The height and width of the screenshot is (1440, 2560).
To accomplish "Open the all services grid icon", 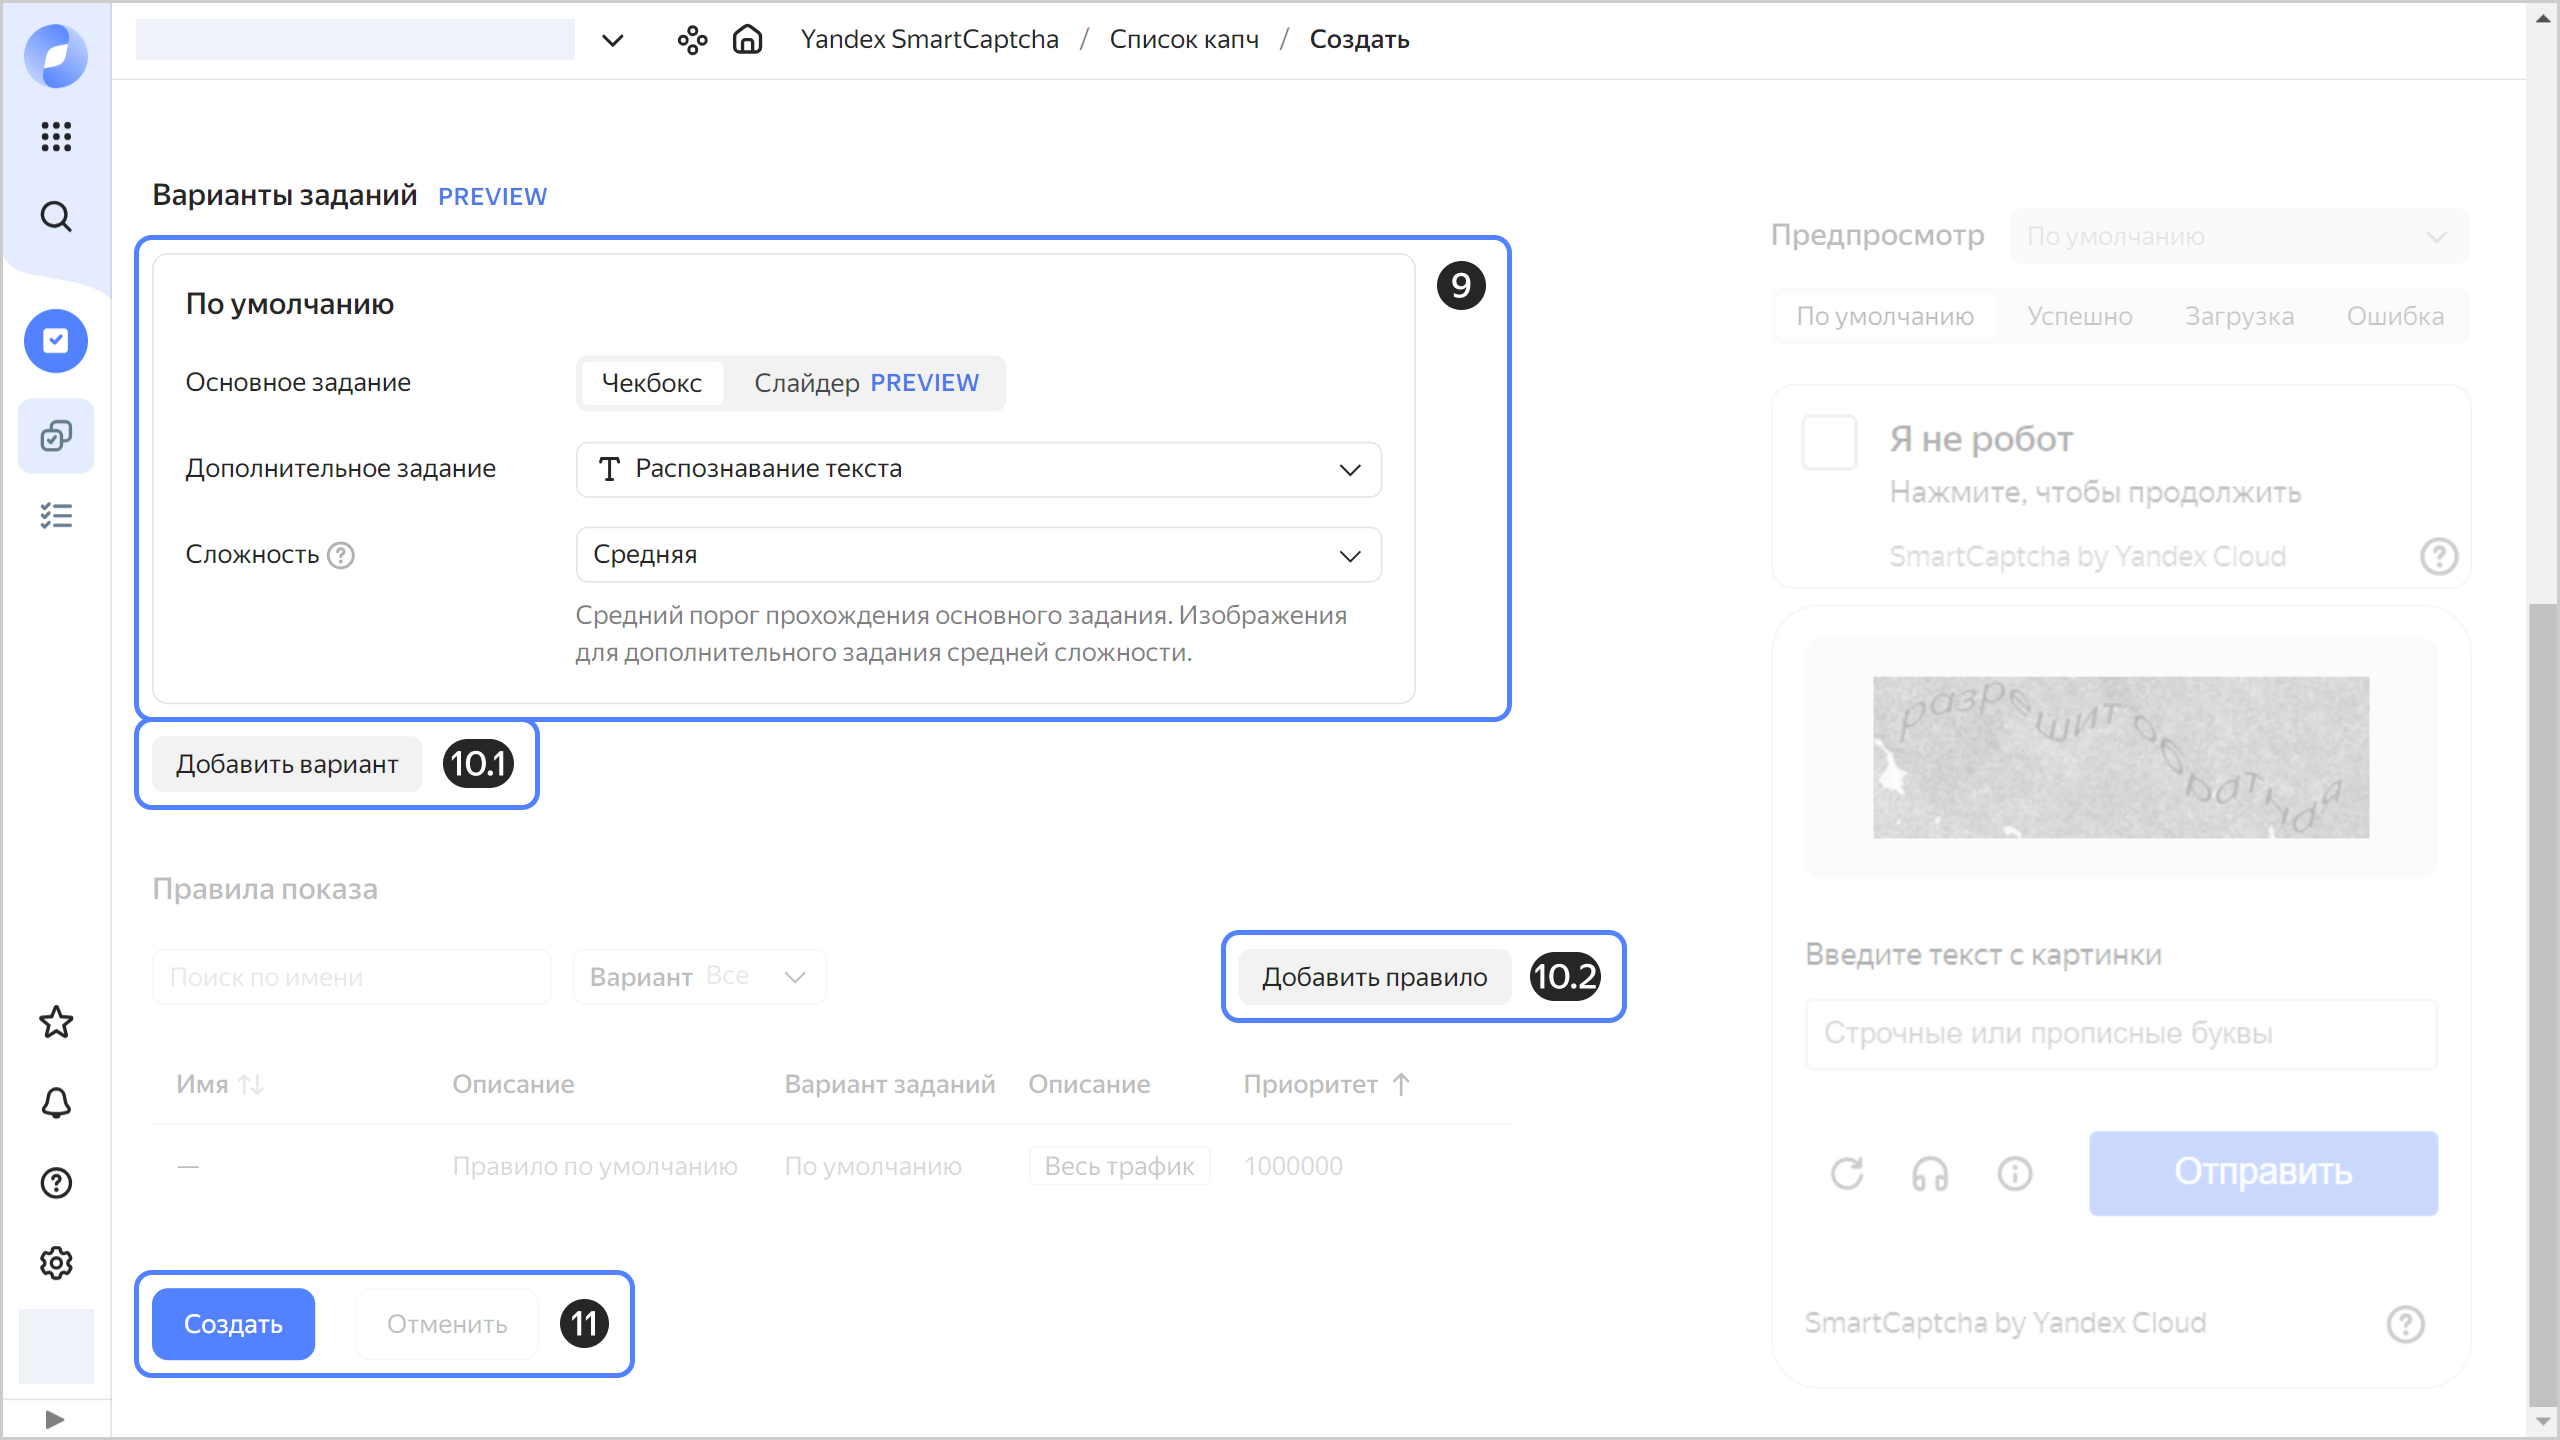I will [56, 136].
